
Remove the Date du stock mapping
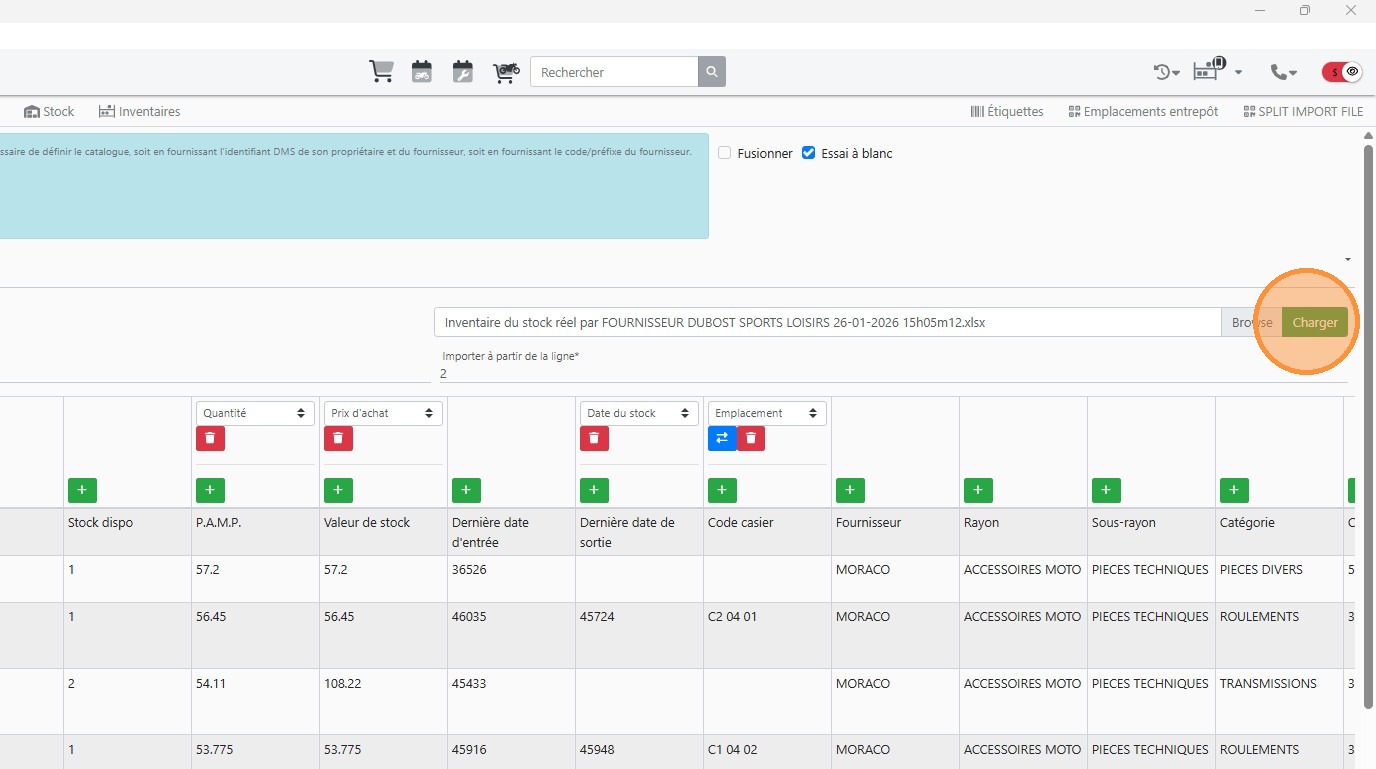(594, 439)
